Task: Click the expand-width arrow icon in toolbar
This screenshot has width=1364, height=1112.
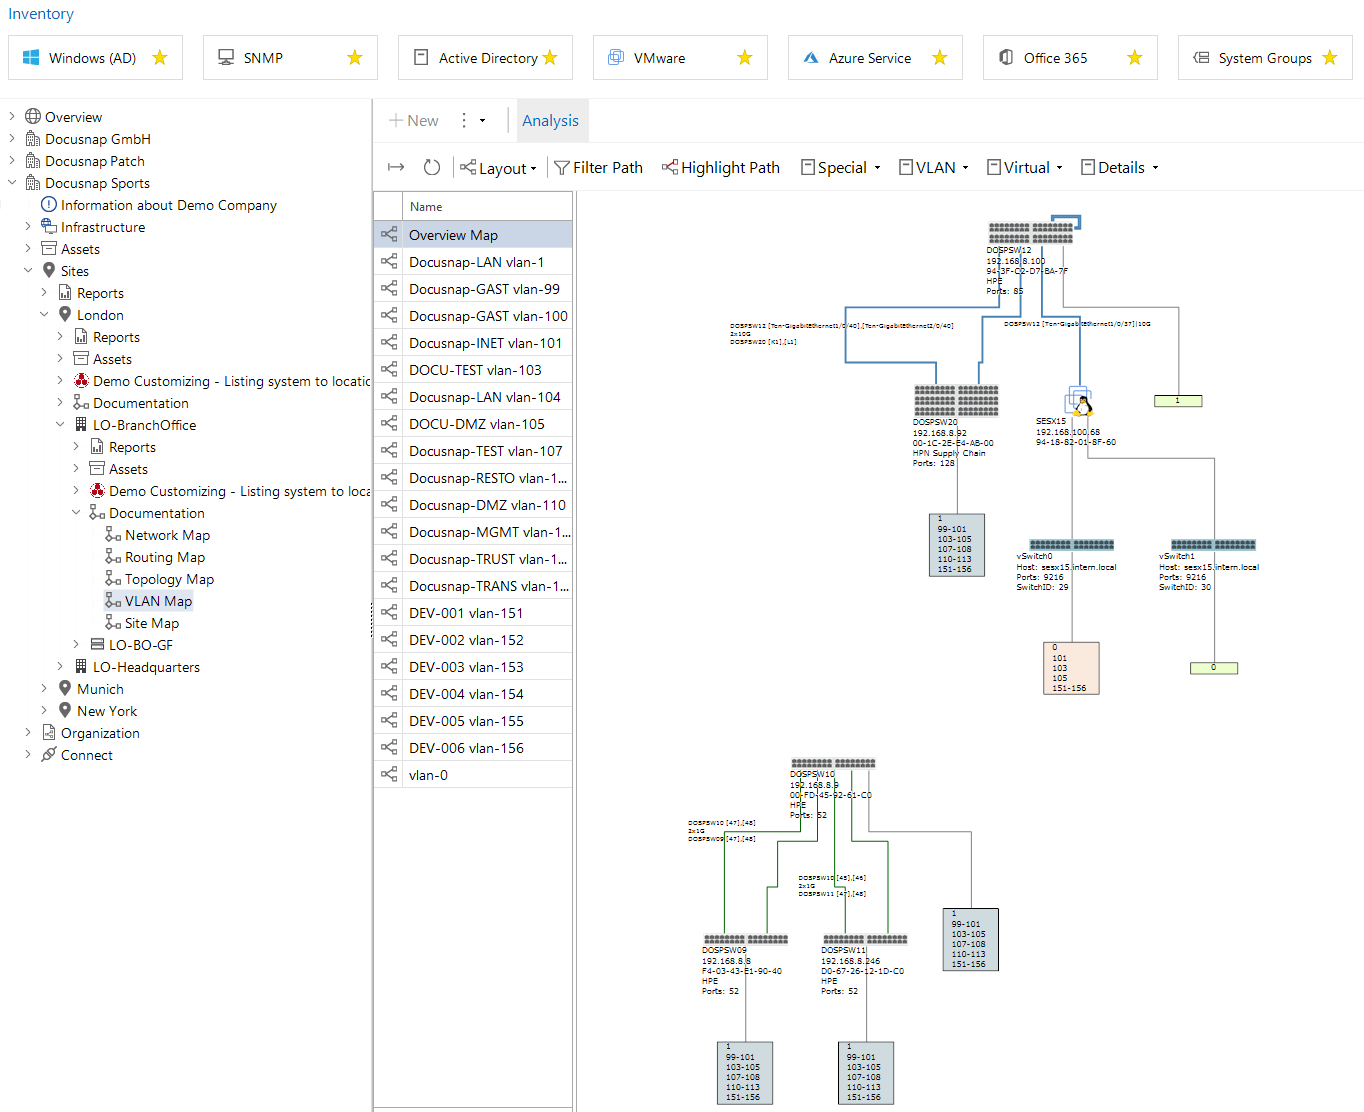Action: [x=396, y=167]
